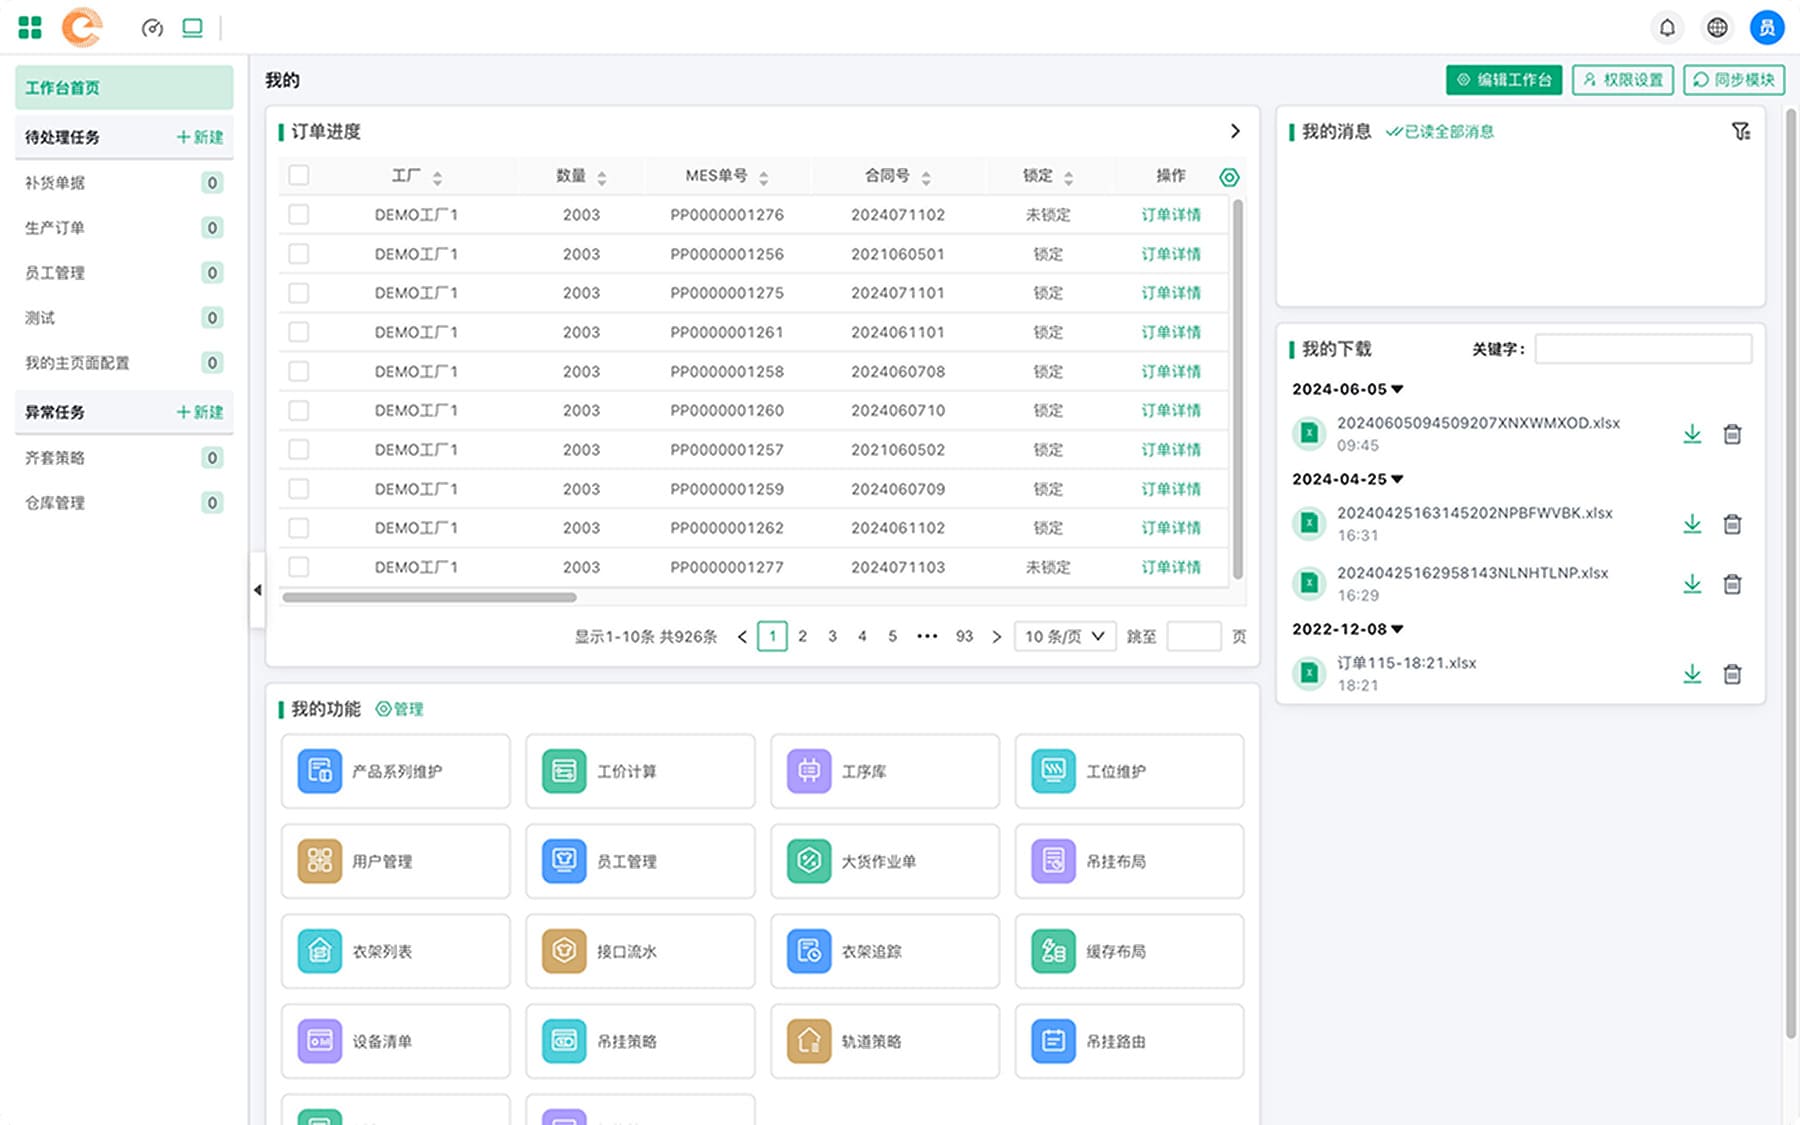Image resolution: width=1800 pixels, height=1125 pixels.
Task: Open the green app grid menu icon
Action: coord(30,28)
